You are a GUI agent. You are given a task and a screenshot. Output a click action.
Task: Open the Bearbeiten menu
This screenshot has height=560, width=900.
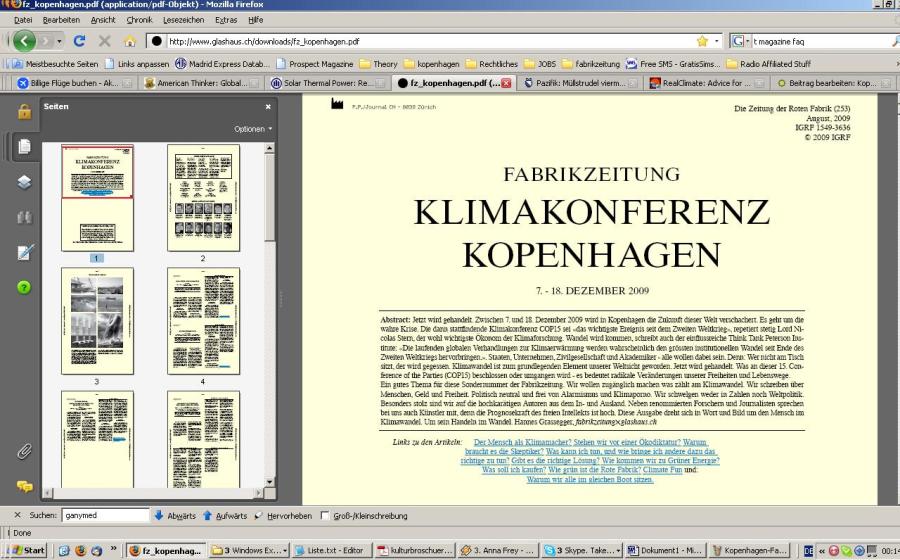61,20
